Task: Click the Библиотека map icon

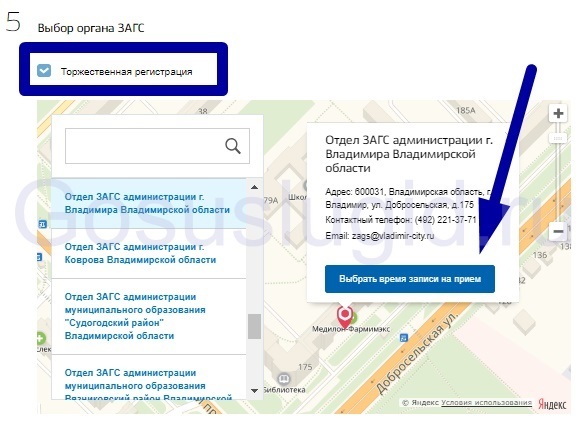Action: pos(284,378)
